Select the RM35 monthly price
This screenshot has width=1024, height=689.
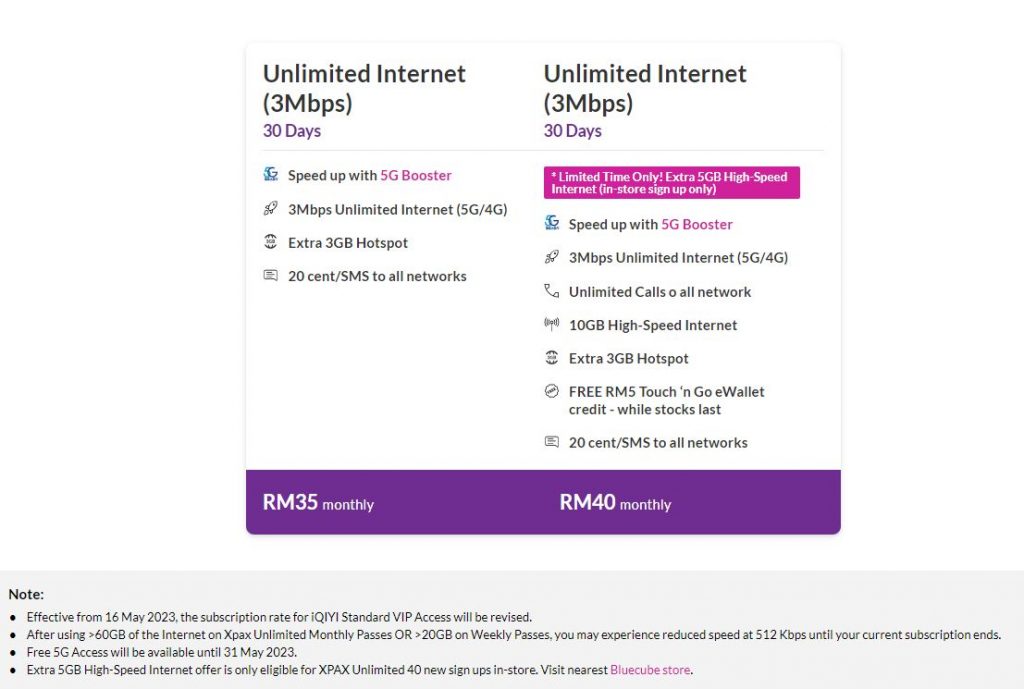[318, 503]
